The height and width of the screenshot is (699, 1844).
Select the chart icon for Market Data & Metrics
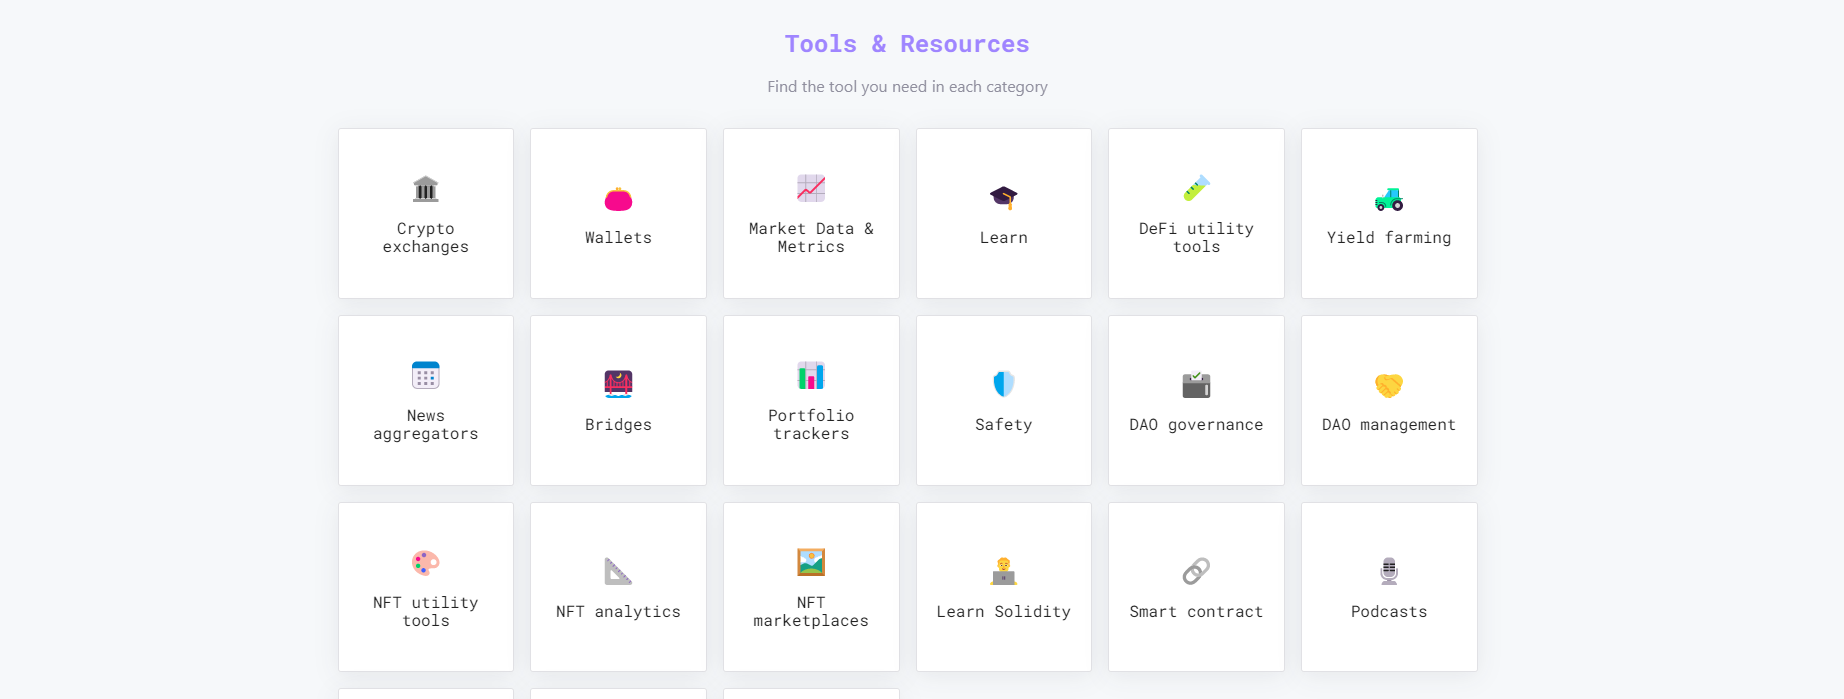[811, 188]
